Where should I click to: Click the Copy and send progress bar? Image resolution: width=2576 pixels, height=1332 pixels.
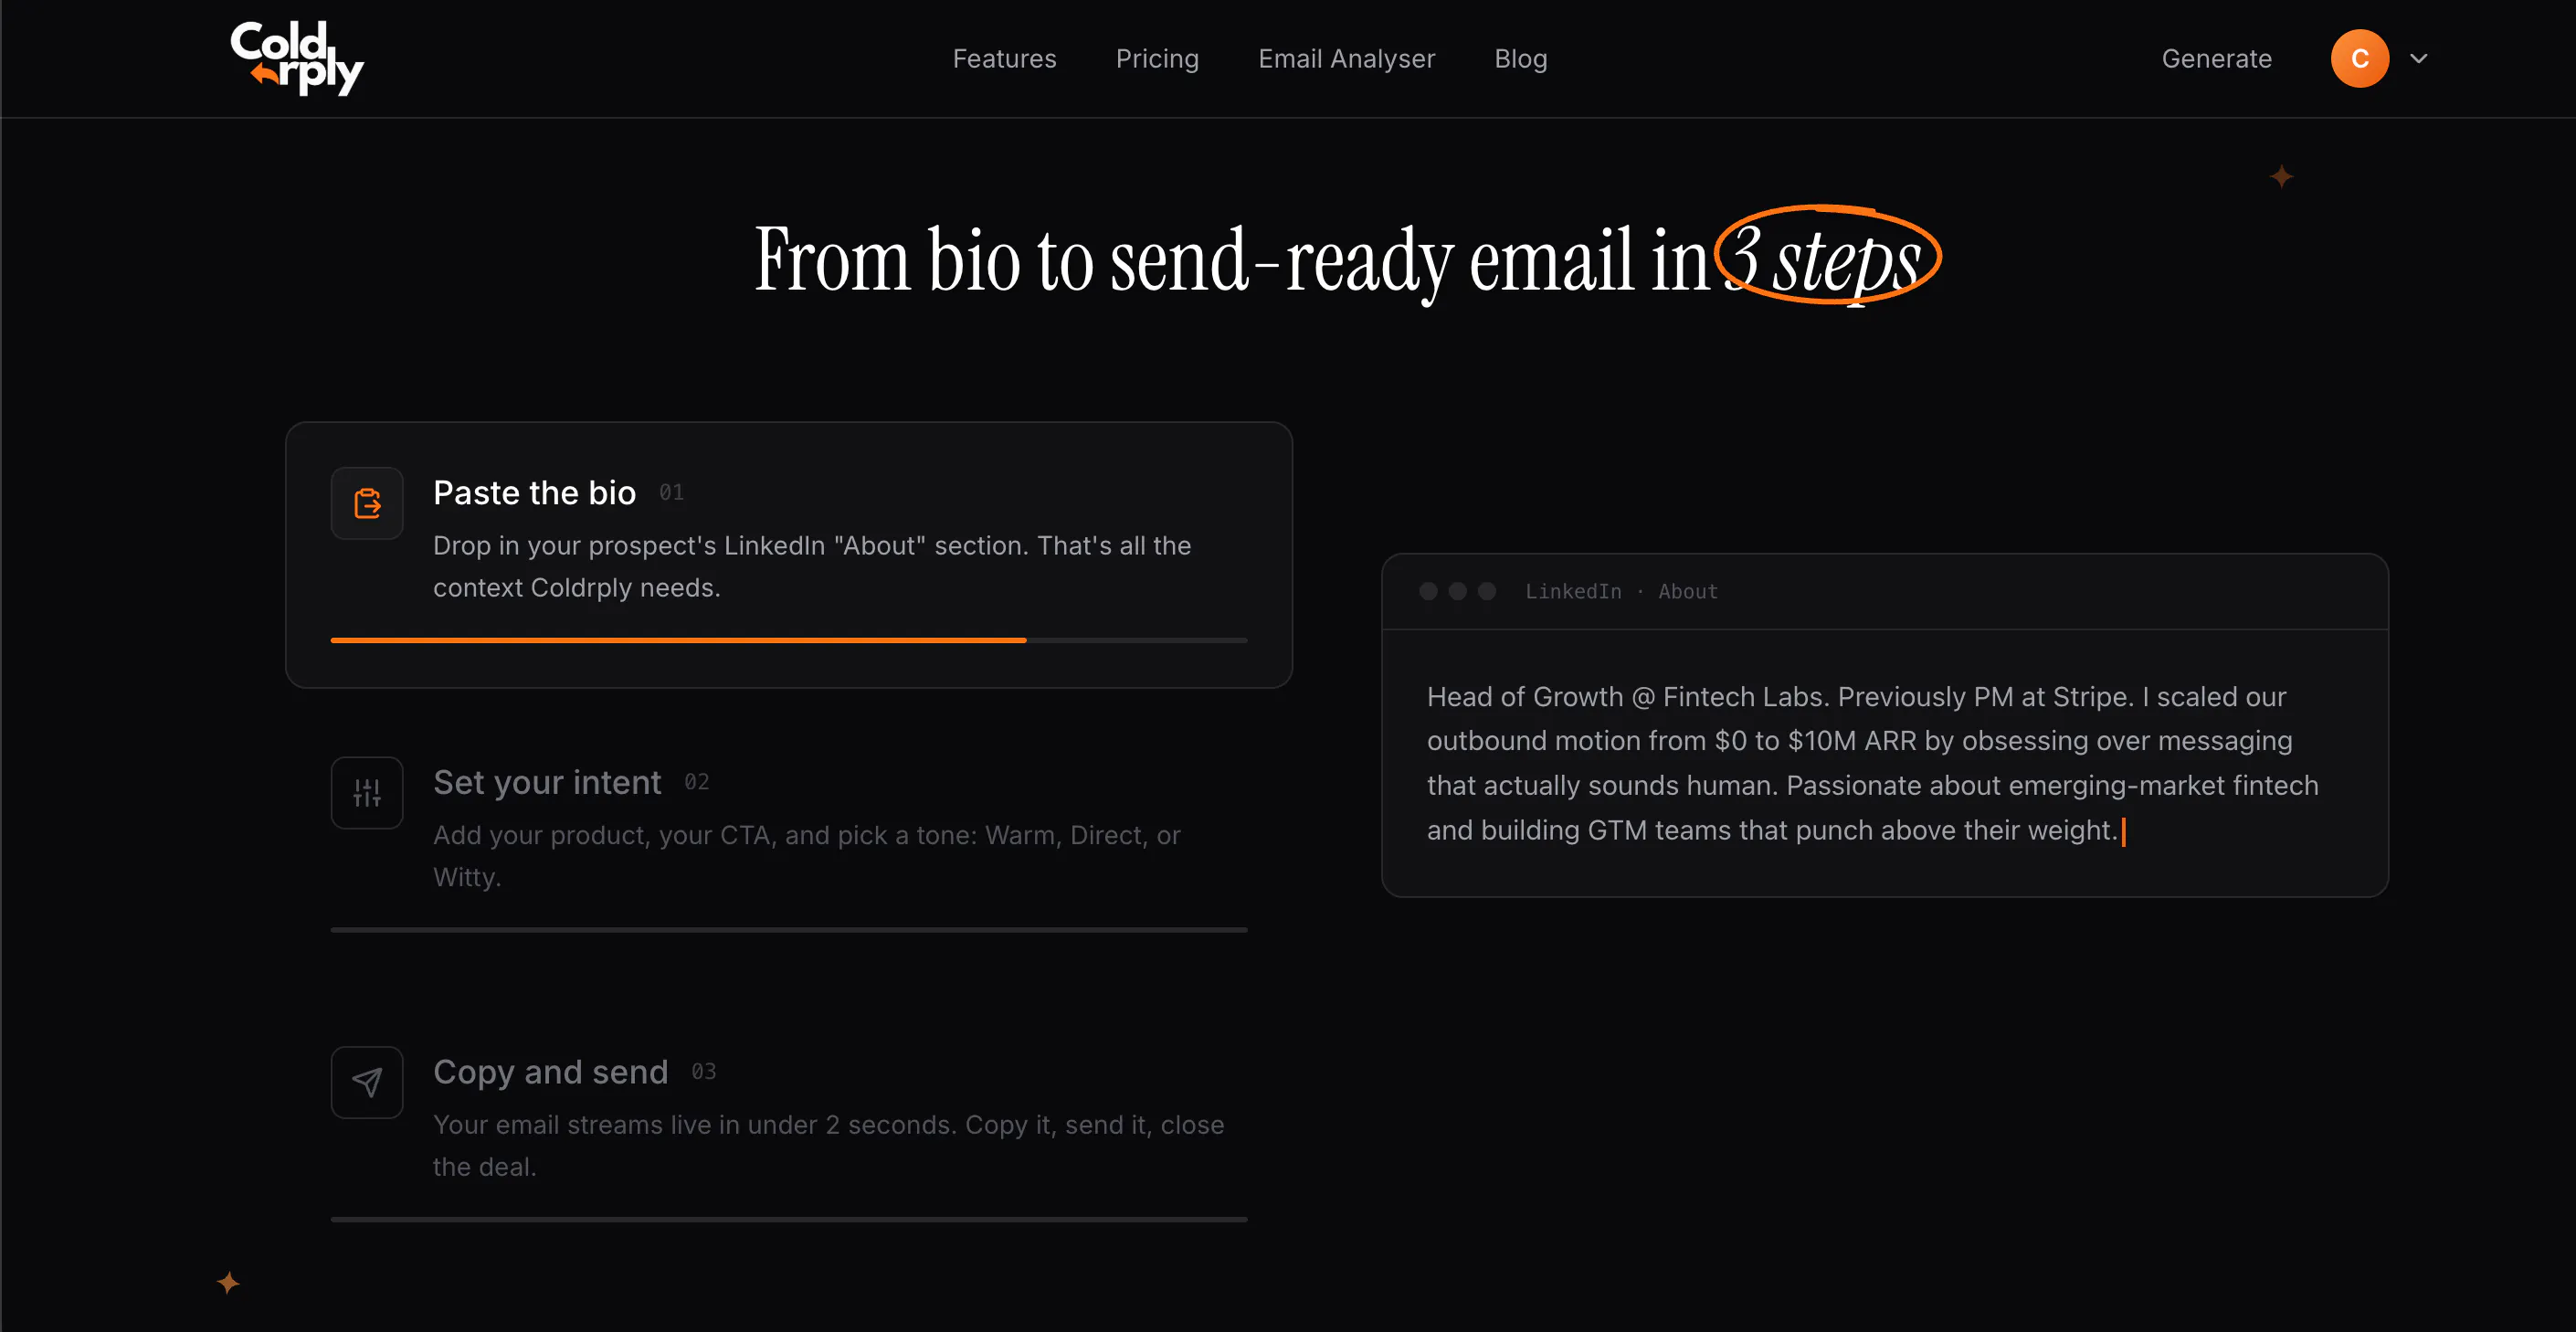pyautogui.click(x=789, y=1220)
